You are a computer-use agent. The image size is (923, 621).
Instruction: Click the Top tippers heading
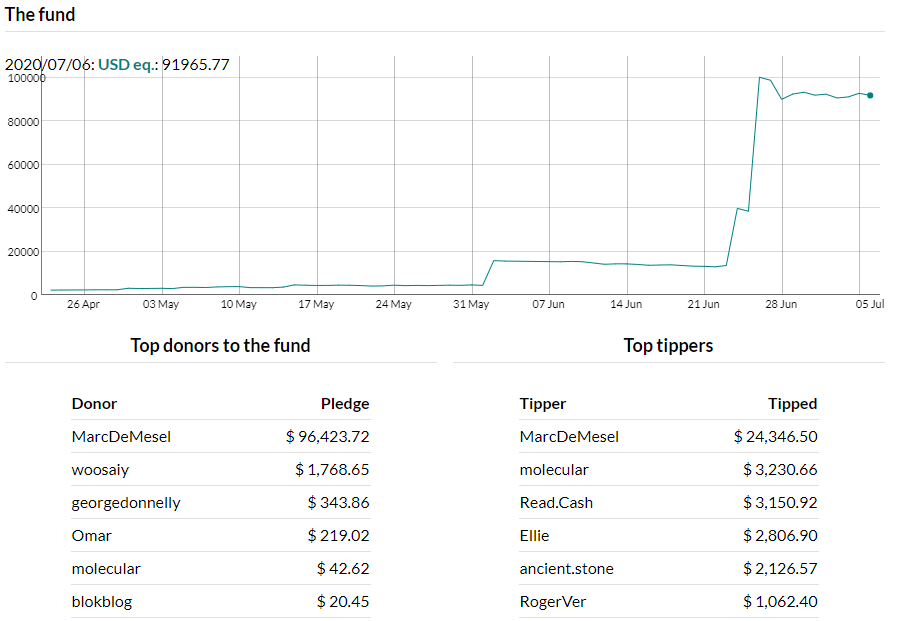tap(668, 346)
